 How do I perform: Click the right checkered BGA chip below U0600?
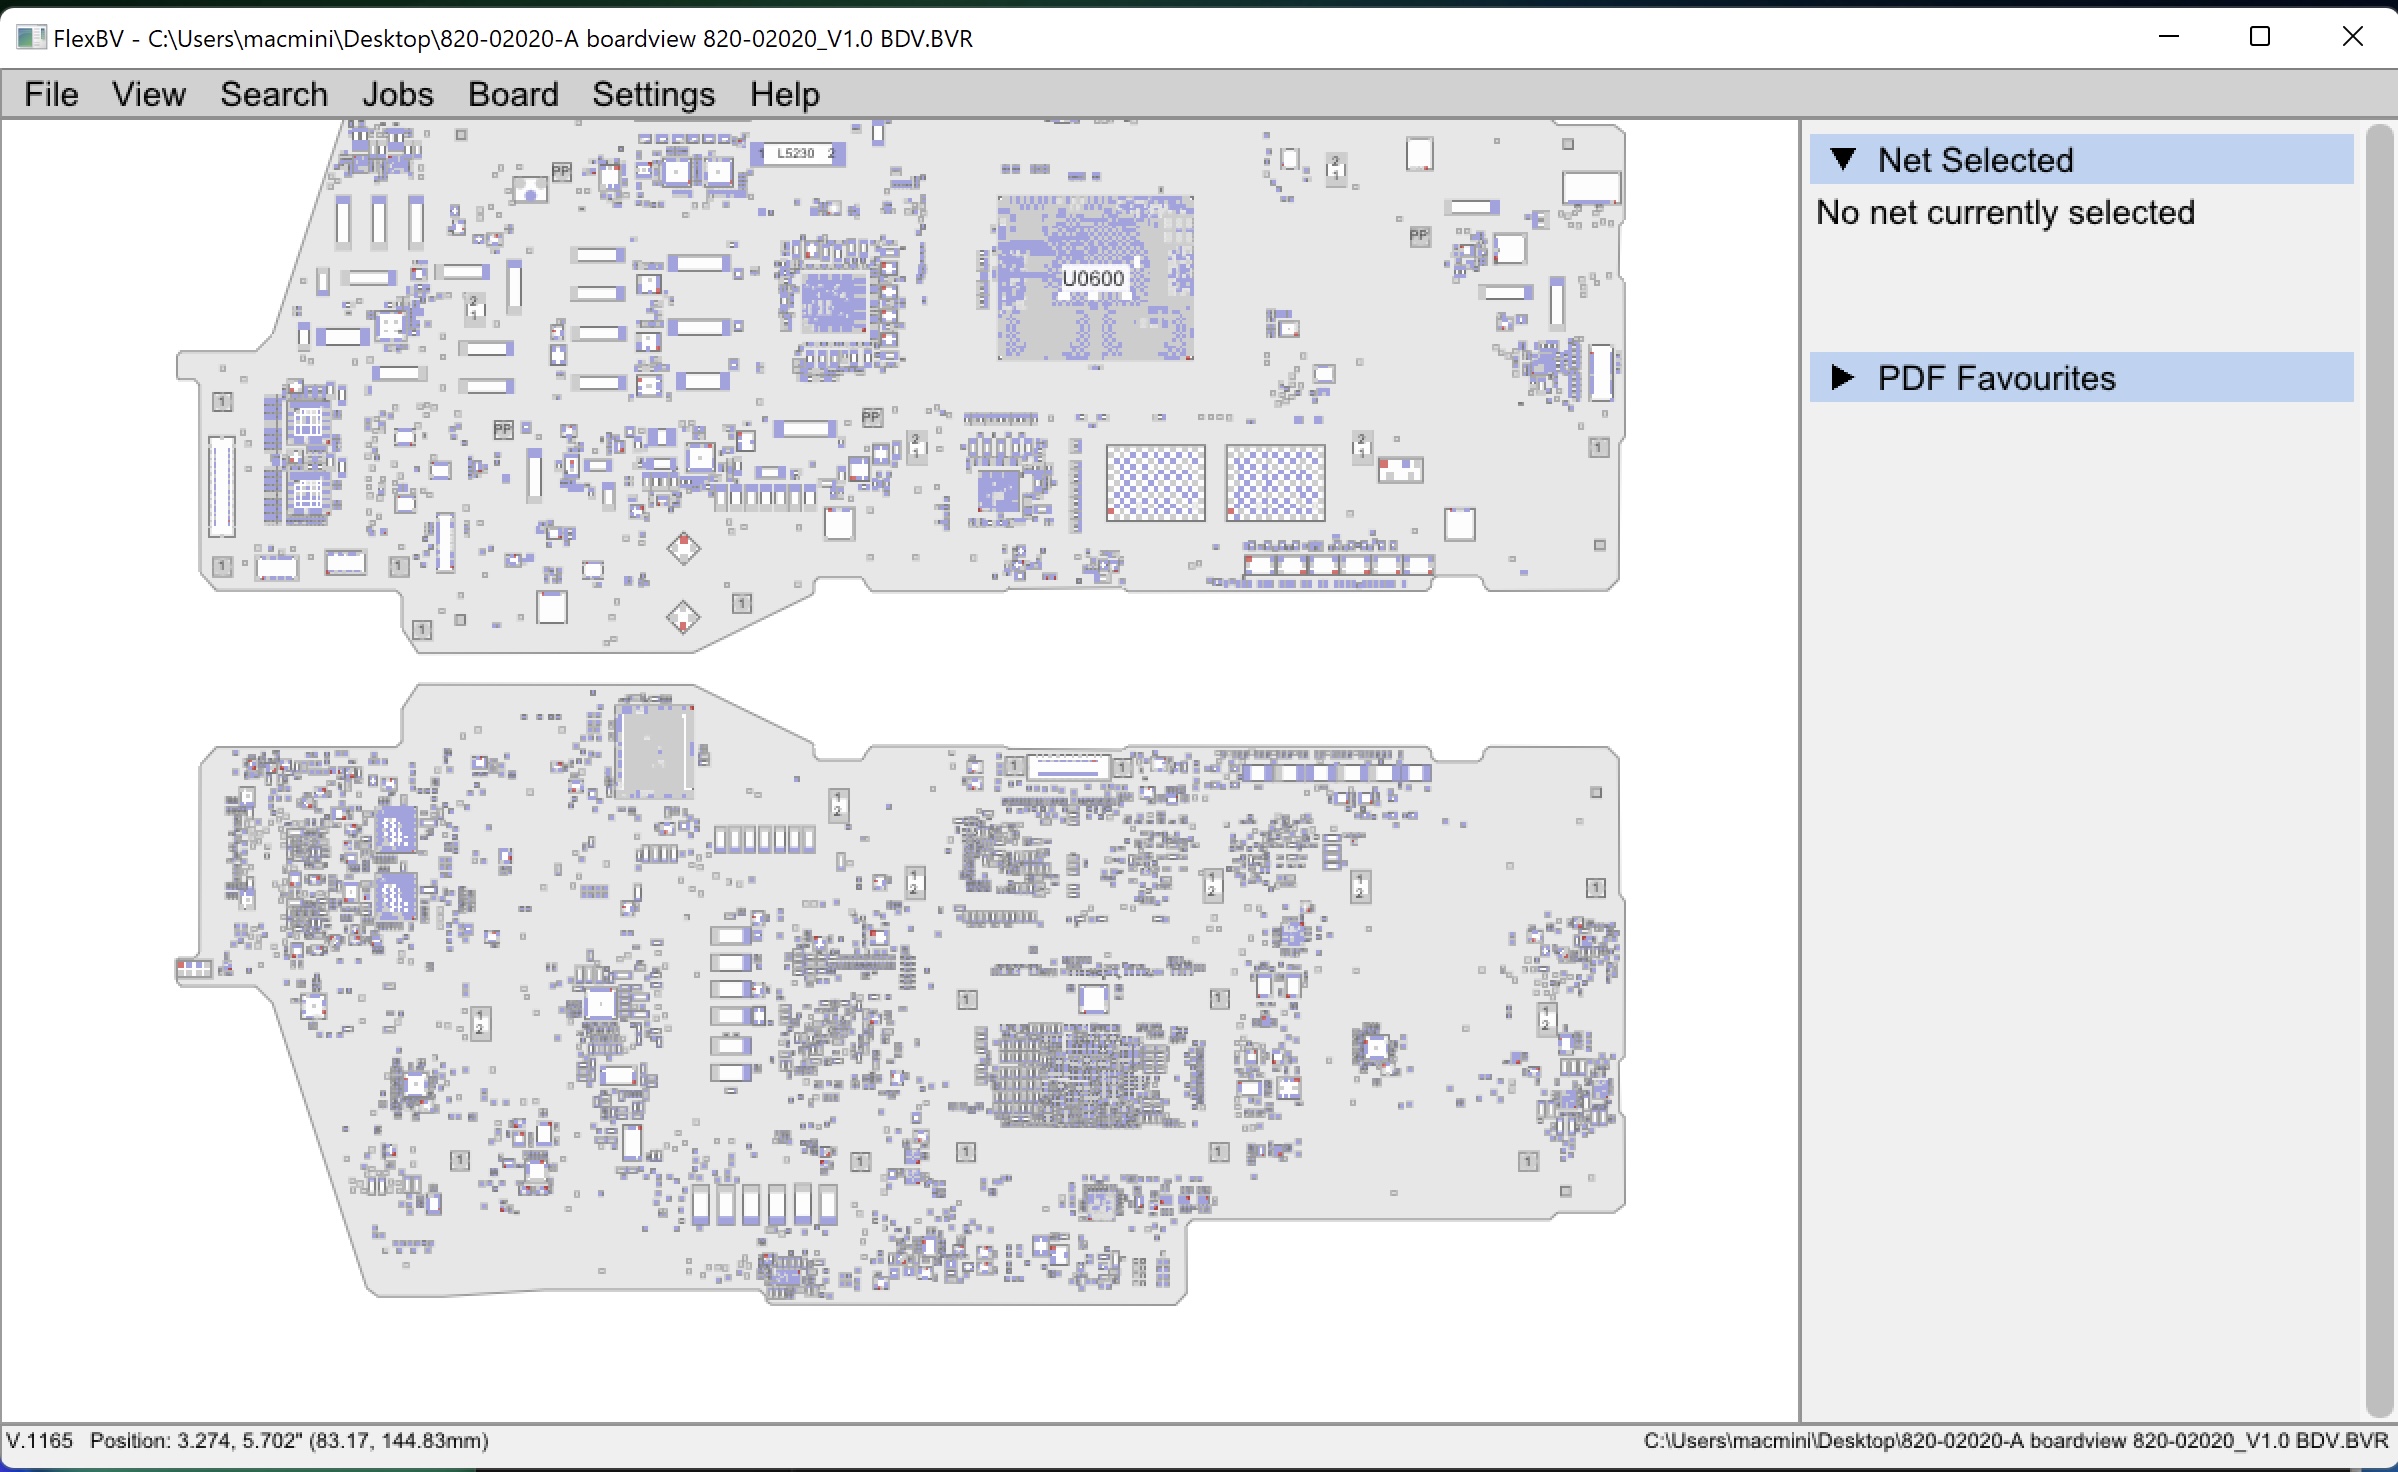click(1275, 483)
